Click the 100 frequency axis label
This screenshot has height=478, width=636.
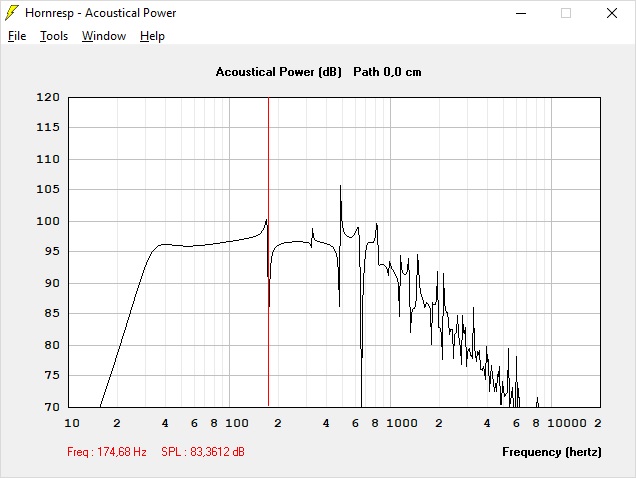pos(237,423)
